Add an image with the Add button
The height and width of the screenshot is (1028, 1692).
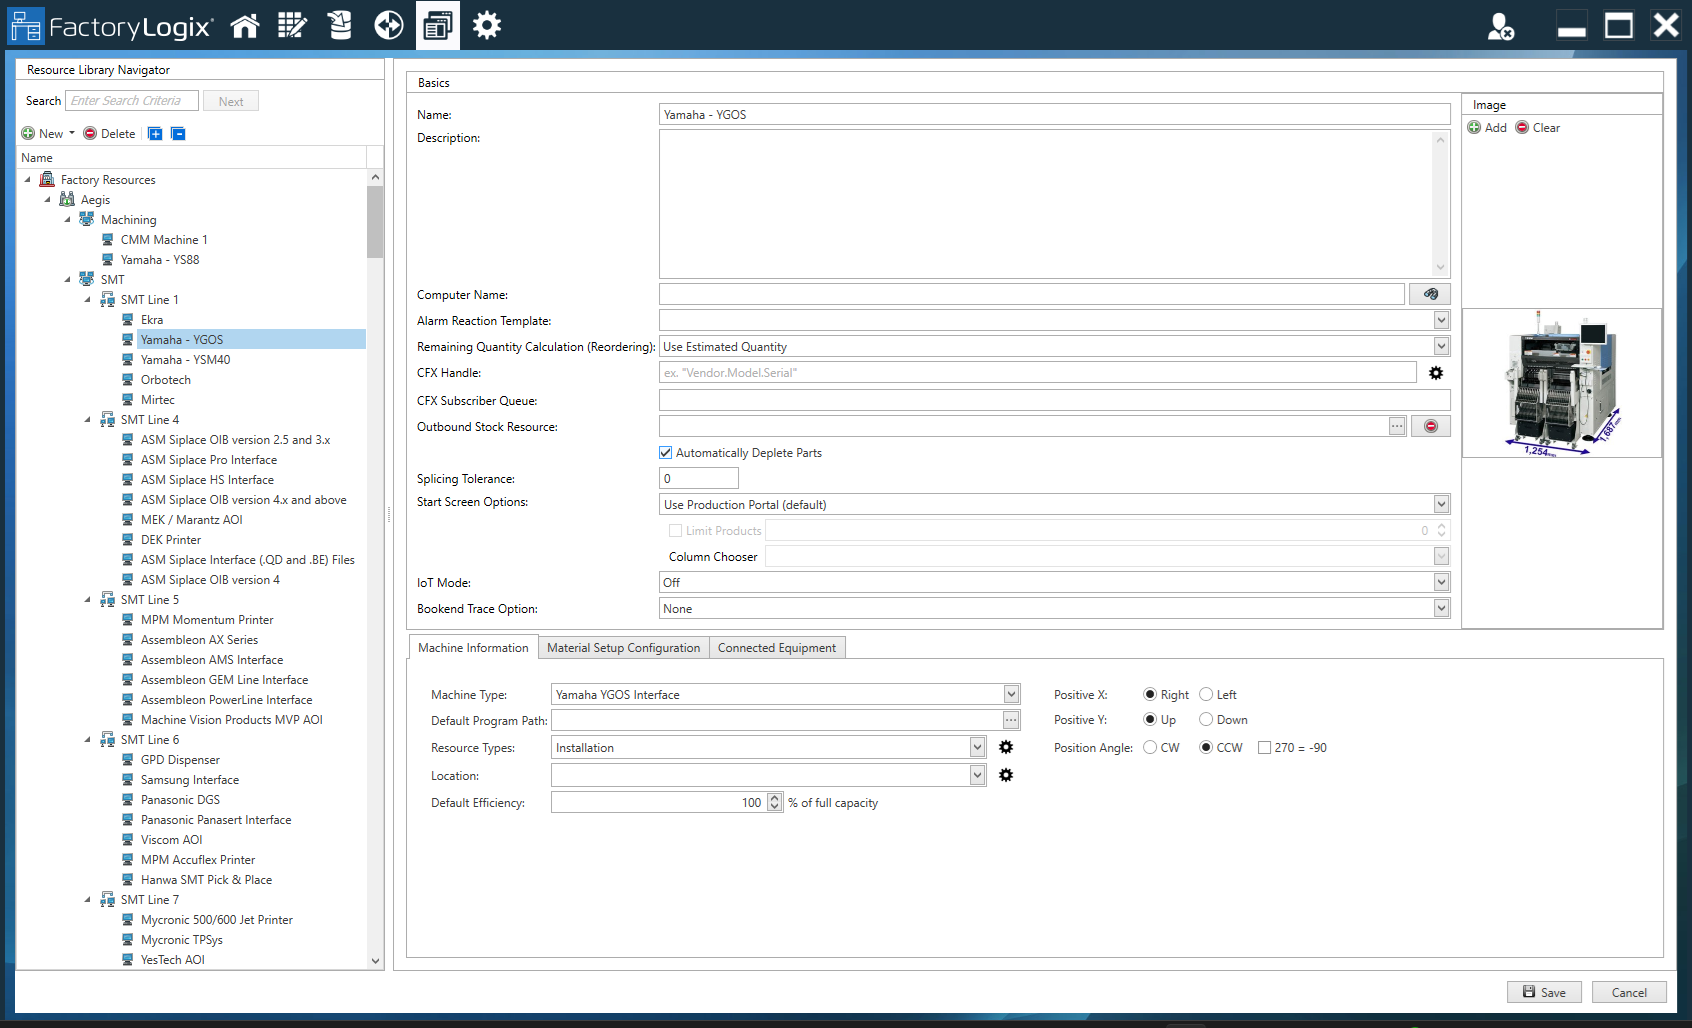point(1487,127)
